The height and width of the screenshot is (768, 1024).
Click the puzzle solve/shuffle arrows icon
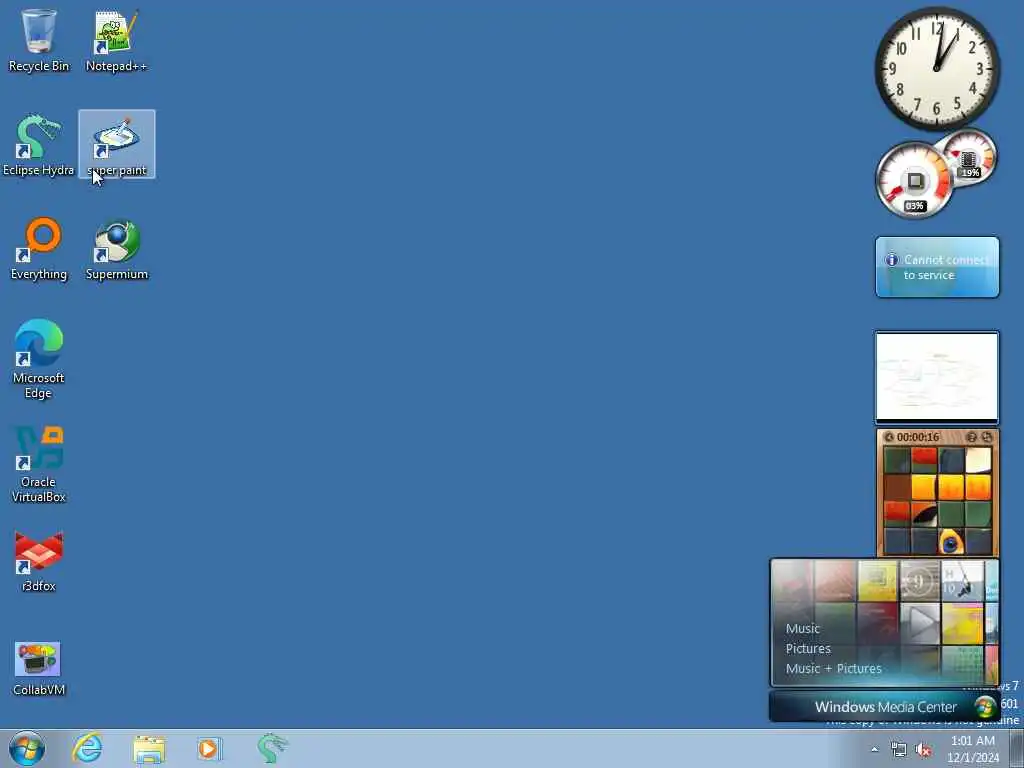point(987,437)
